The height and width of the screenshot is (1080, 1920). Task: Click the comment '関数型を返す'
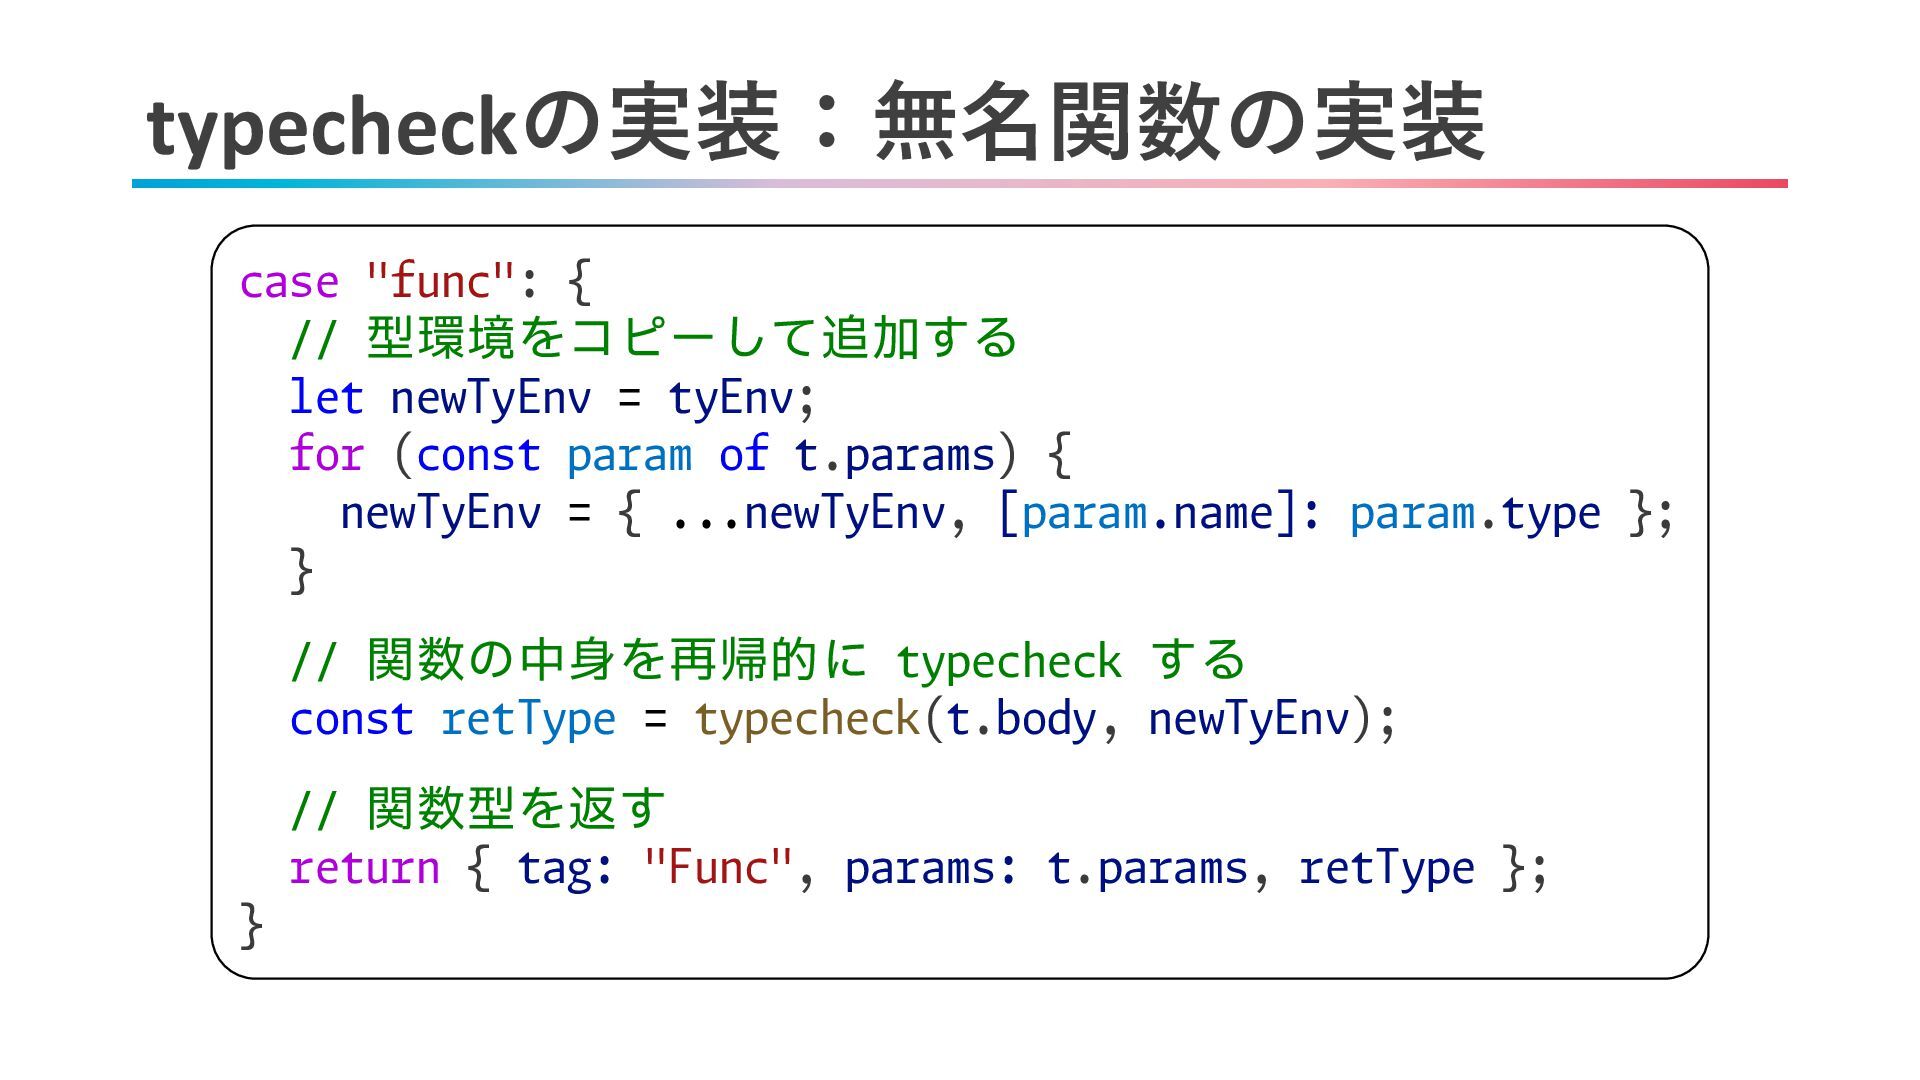point(515,808)
